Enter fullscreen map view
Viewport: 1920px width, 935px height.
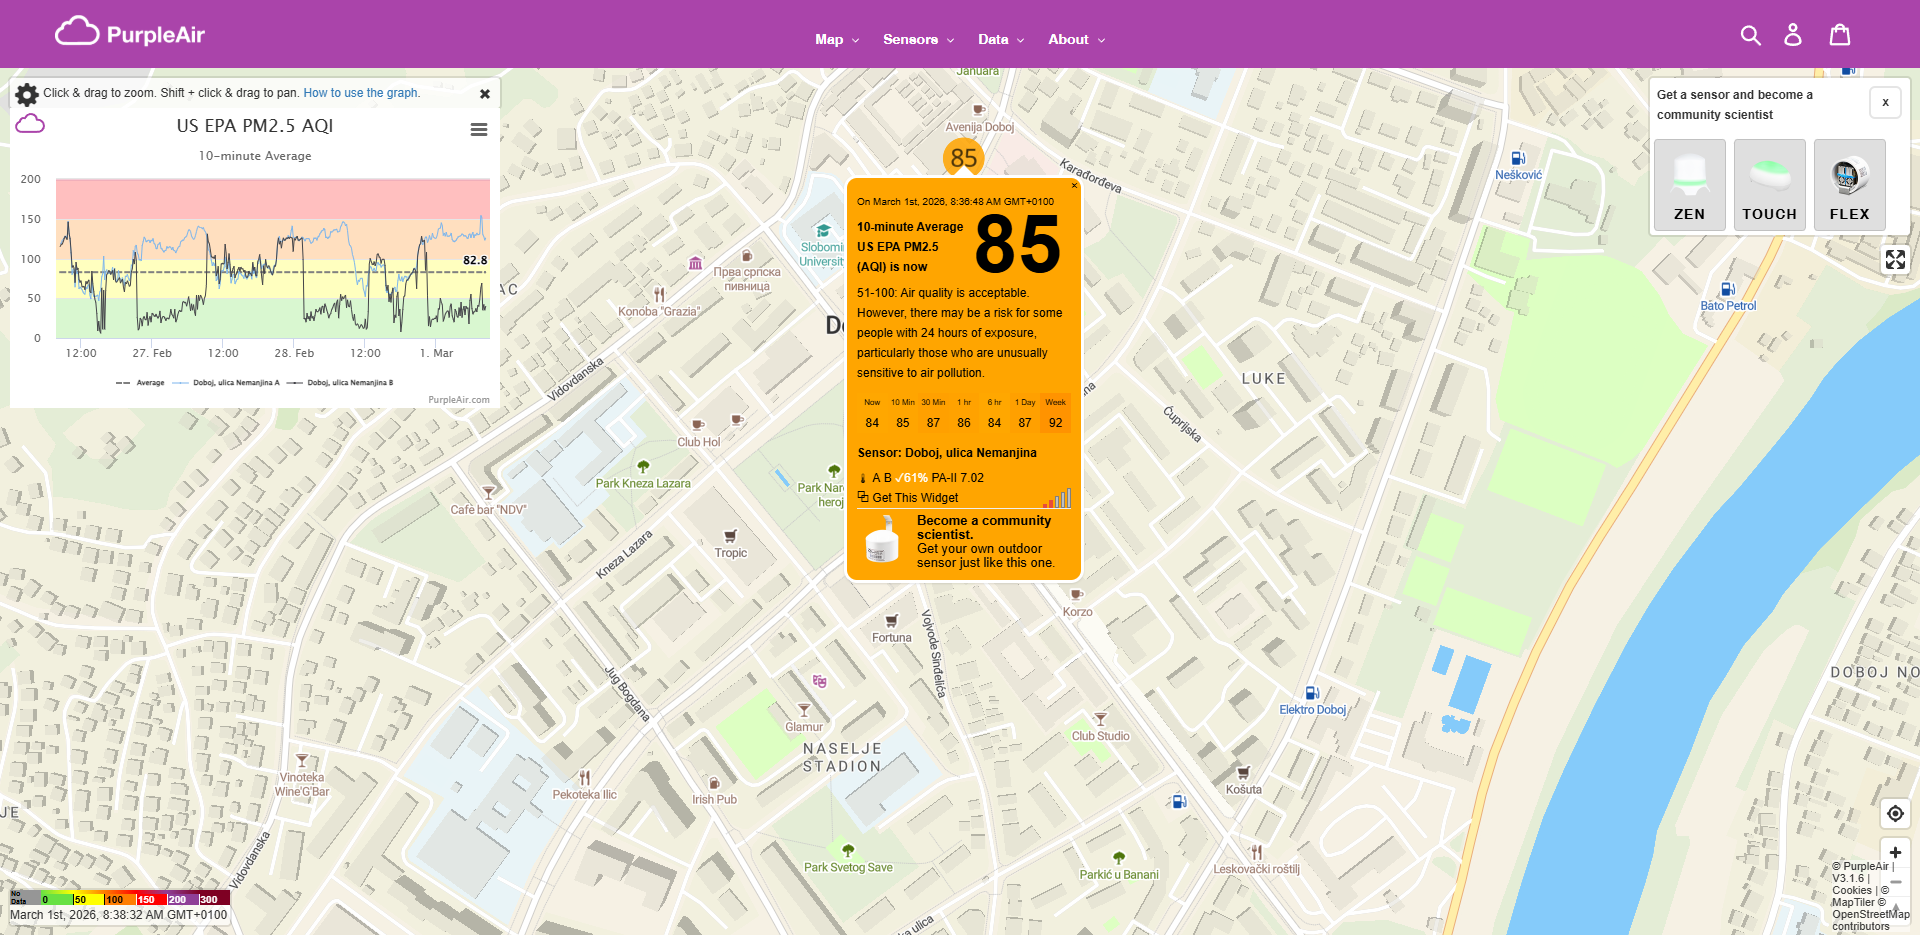pyautogui.click(x=1895, y=259)
